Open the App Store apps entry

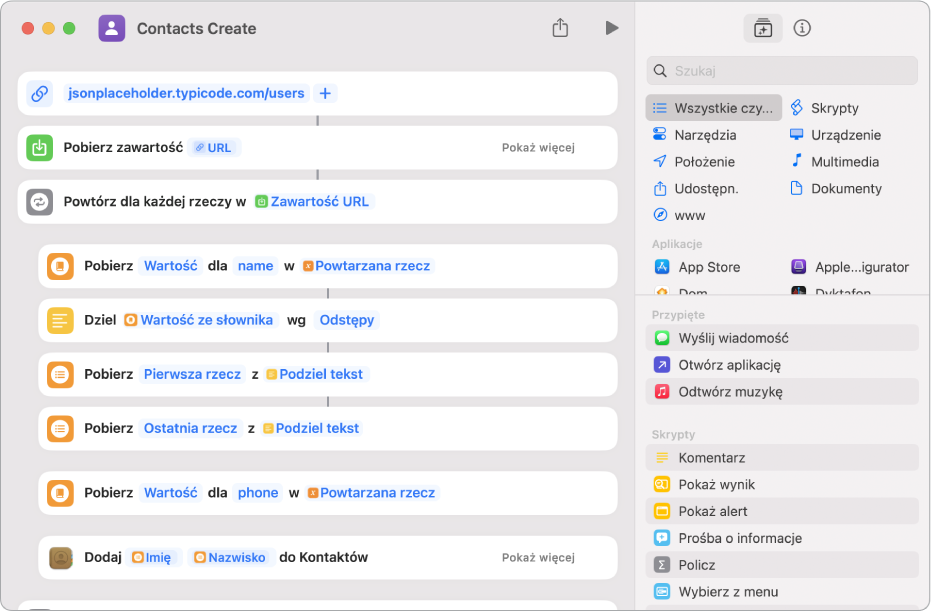click(x=709, y=267)
